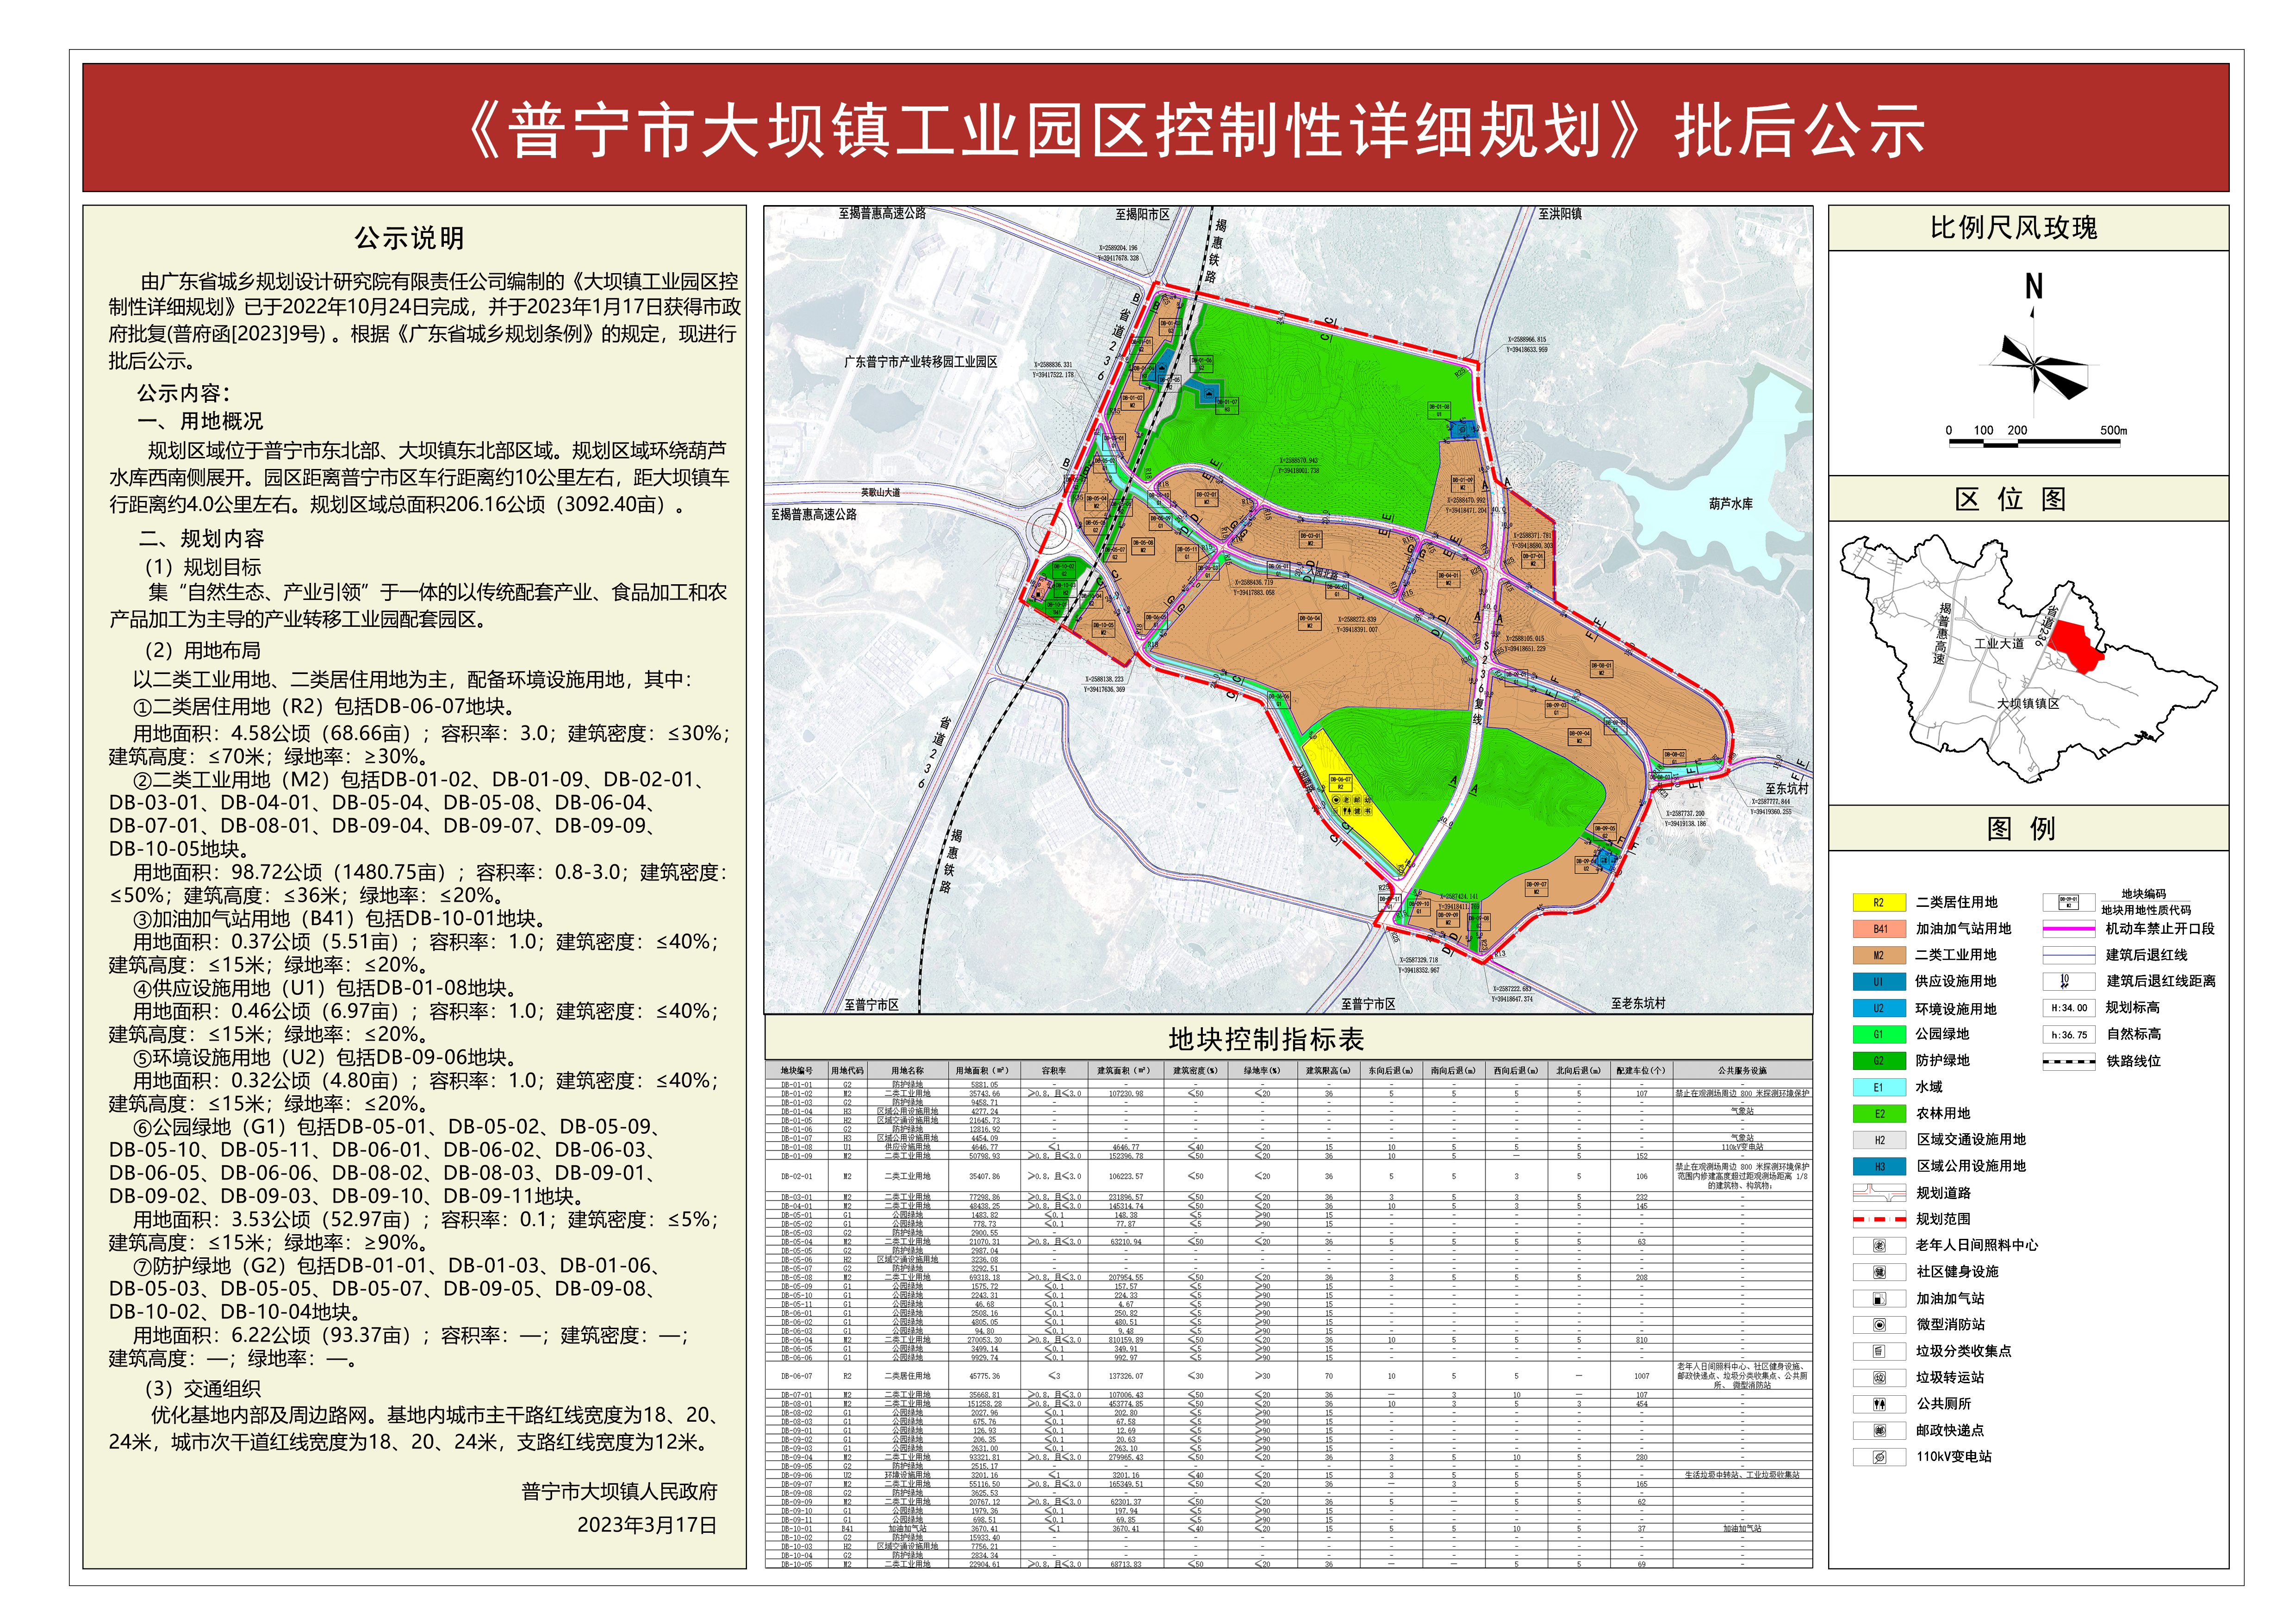Click the B41 gas station land swatch
The image size is (2296, 1624).
[x=1879, y=929]
